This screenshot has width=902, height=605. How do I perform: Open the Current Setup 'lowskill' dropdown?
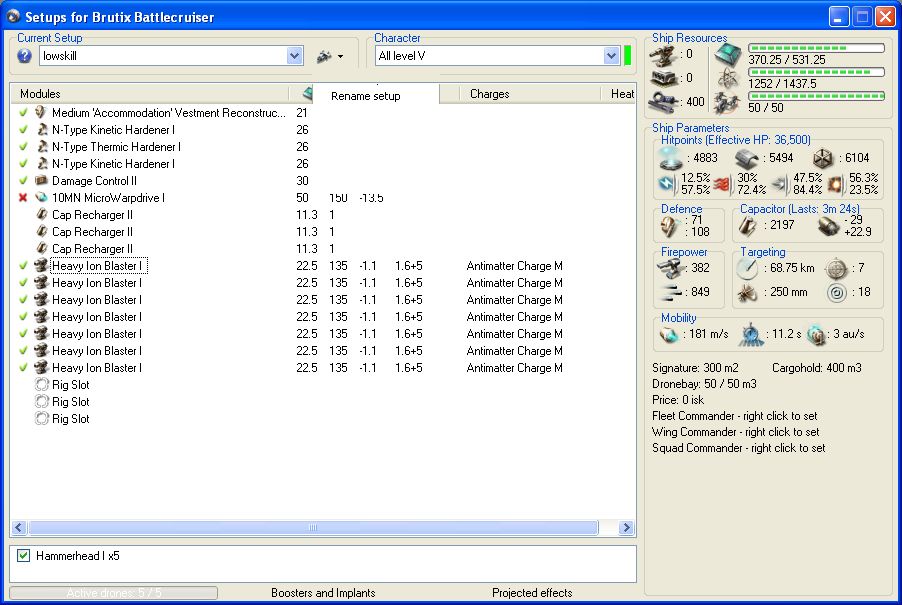pos(294,56)
